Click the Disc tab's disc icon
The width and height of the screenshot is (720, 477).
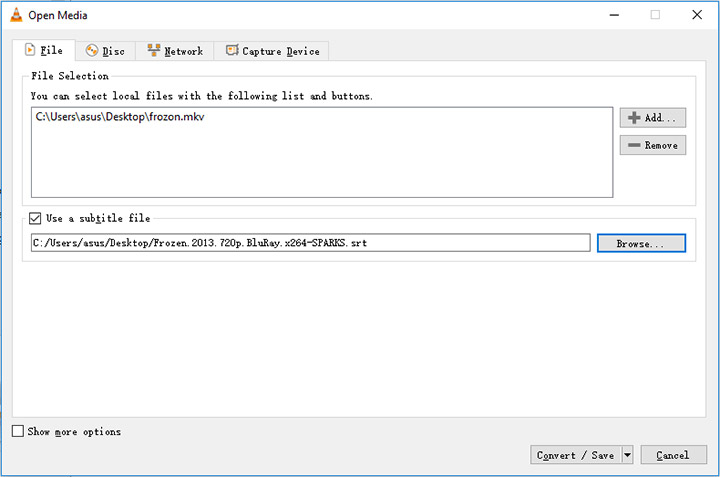coord(92,51)
